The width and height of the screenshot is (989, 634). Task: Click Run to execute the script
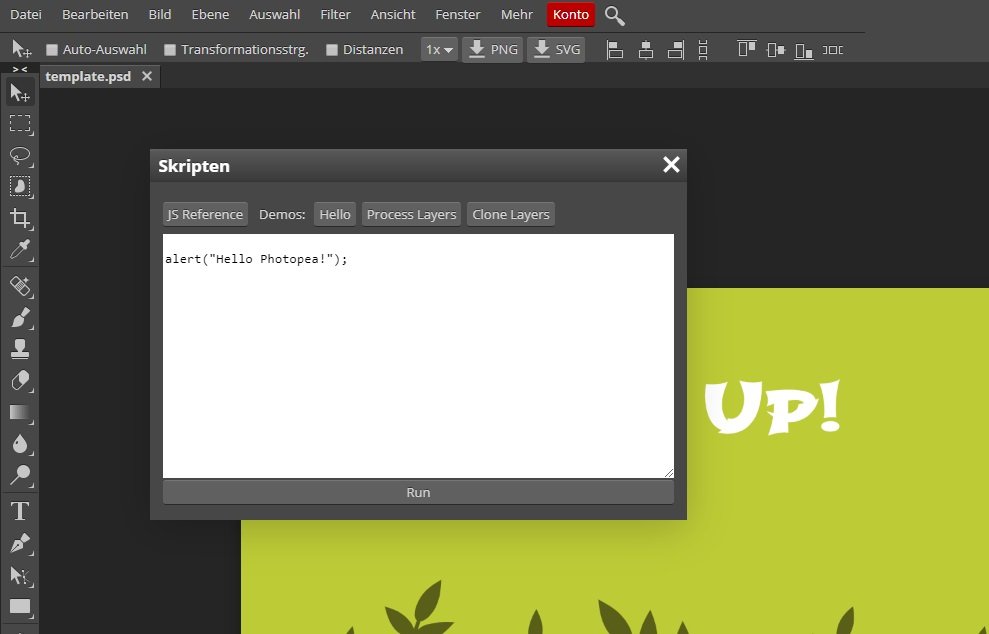click(x=418, y=493)
